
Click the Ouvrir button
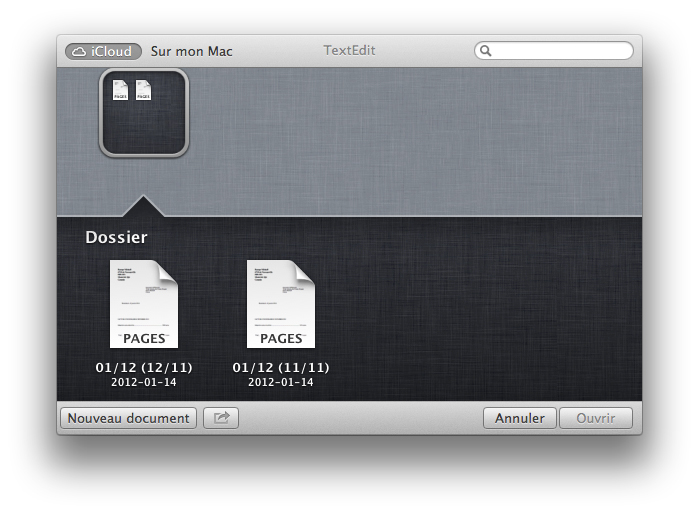(596, 418)
